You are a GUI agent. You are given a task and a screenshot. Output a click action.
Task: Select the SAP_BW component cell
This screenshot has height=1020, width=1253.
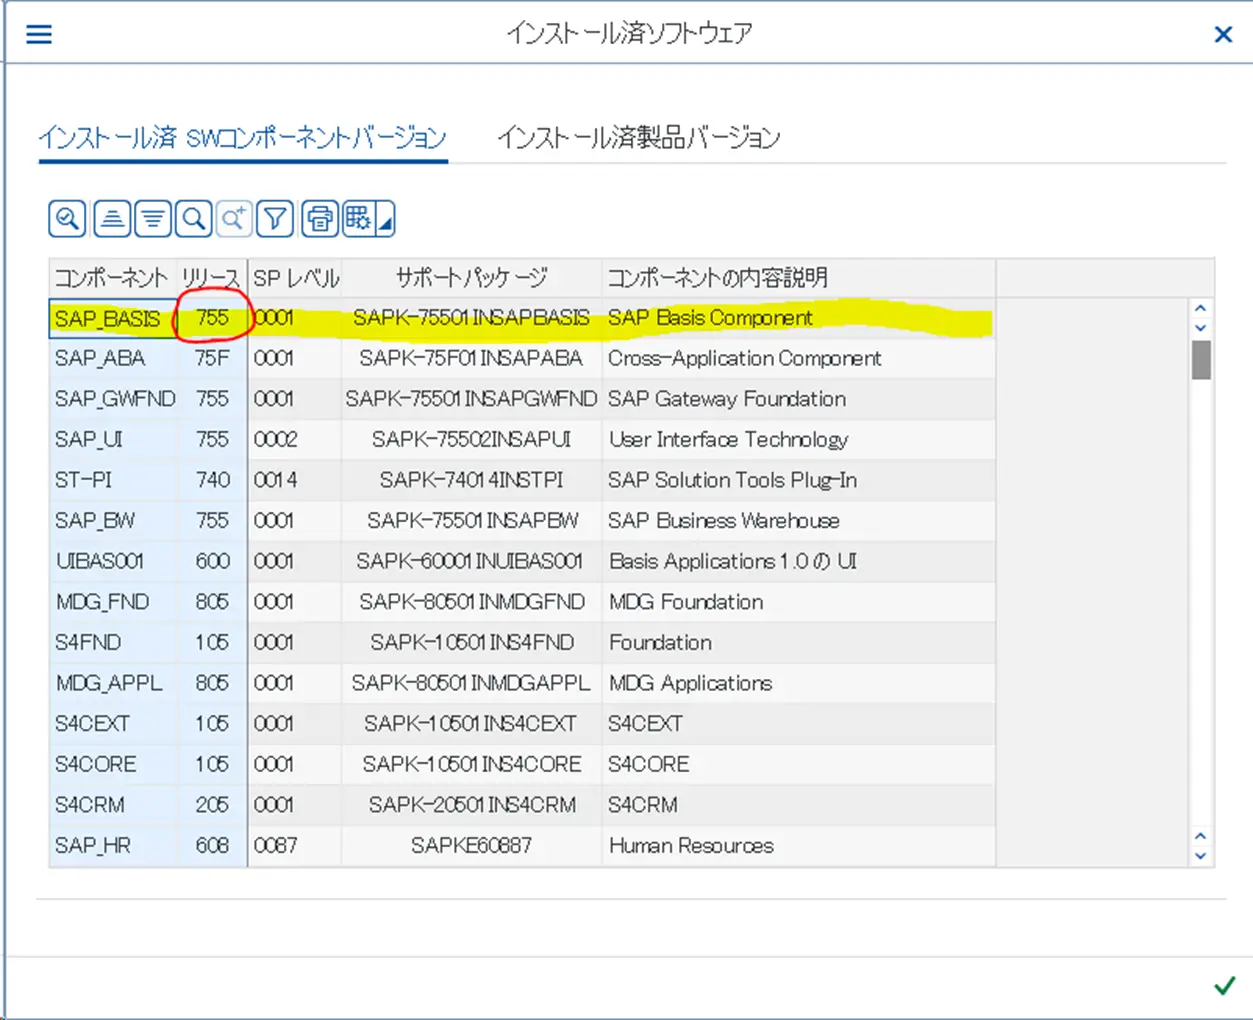[114, 521]
